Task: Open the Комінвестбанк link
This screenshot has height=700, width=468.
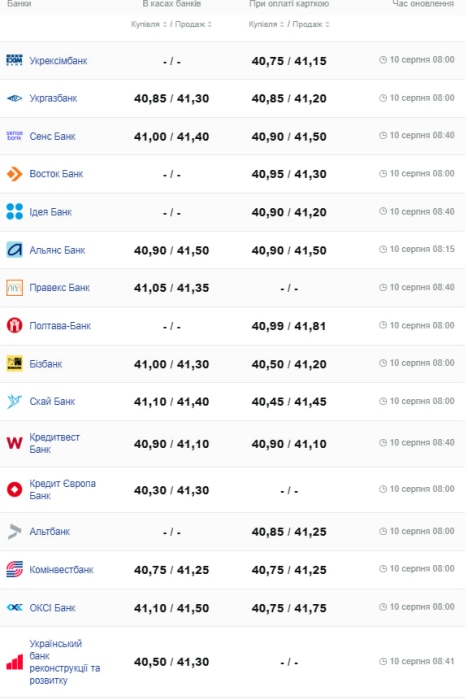Action: tap(61, 570)
